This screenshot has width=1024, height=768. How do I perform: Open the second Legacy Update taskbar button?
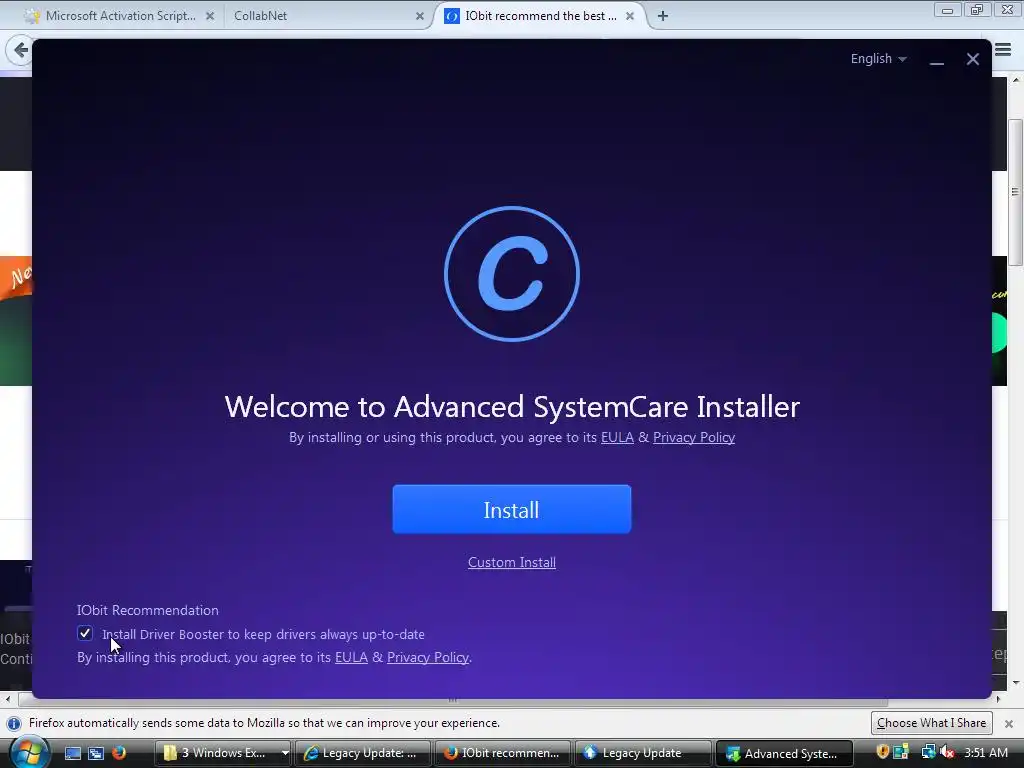(643, 753)
